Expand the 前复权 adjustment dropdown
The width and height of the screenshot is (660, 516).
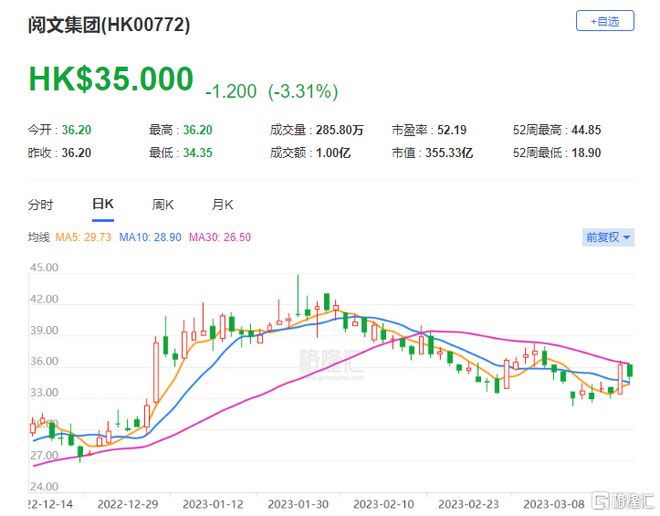608,237
